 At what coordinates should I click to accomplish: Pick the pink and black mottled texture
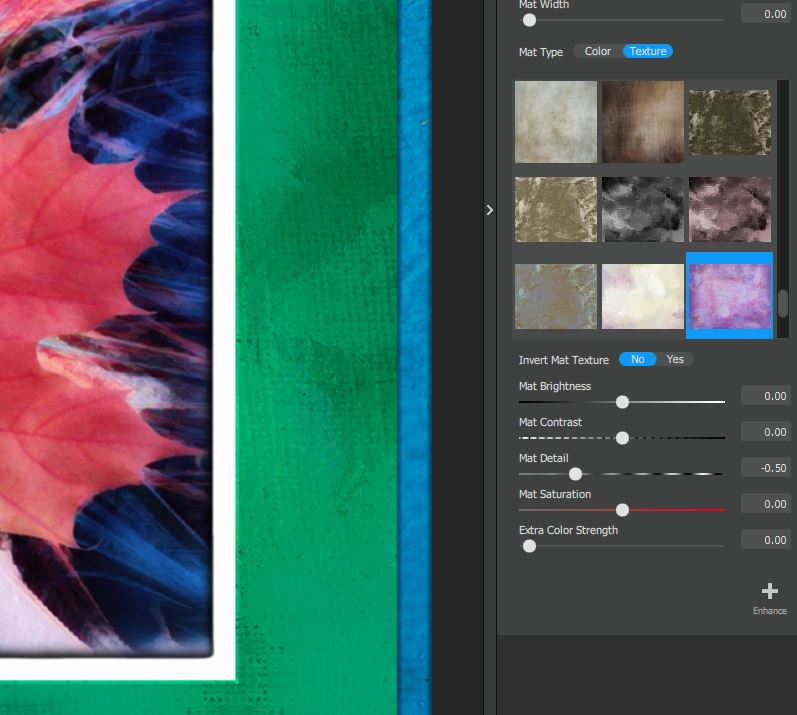(729, 209)
